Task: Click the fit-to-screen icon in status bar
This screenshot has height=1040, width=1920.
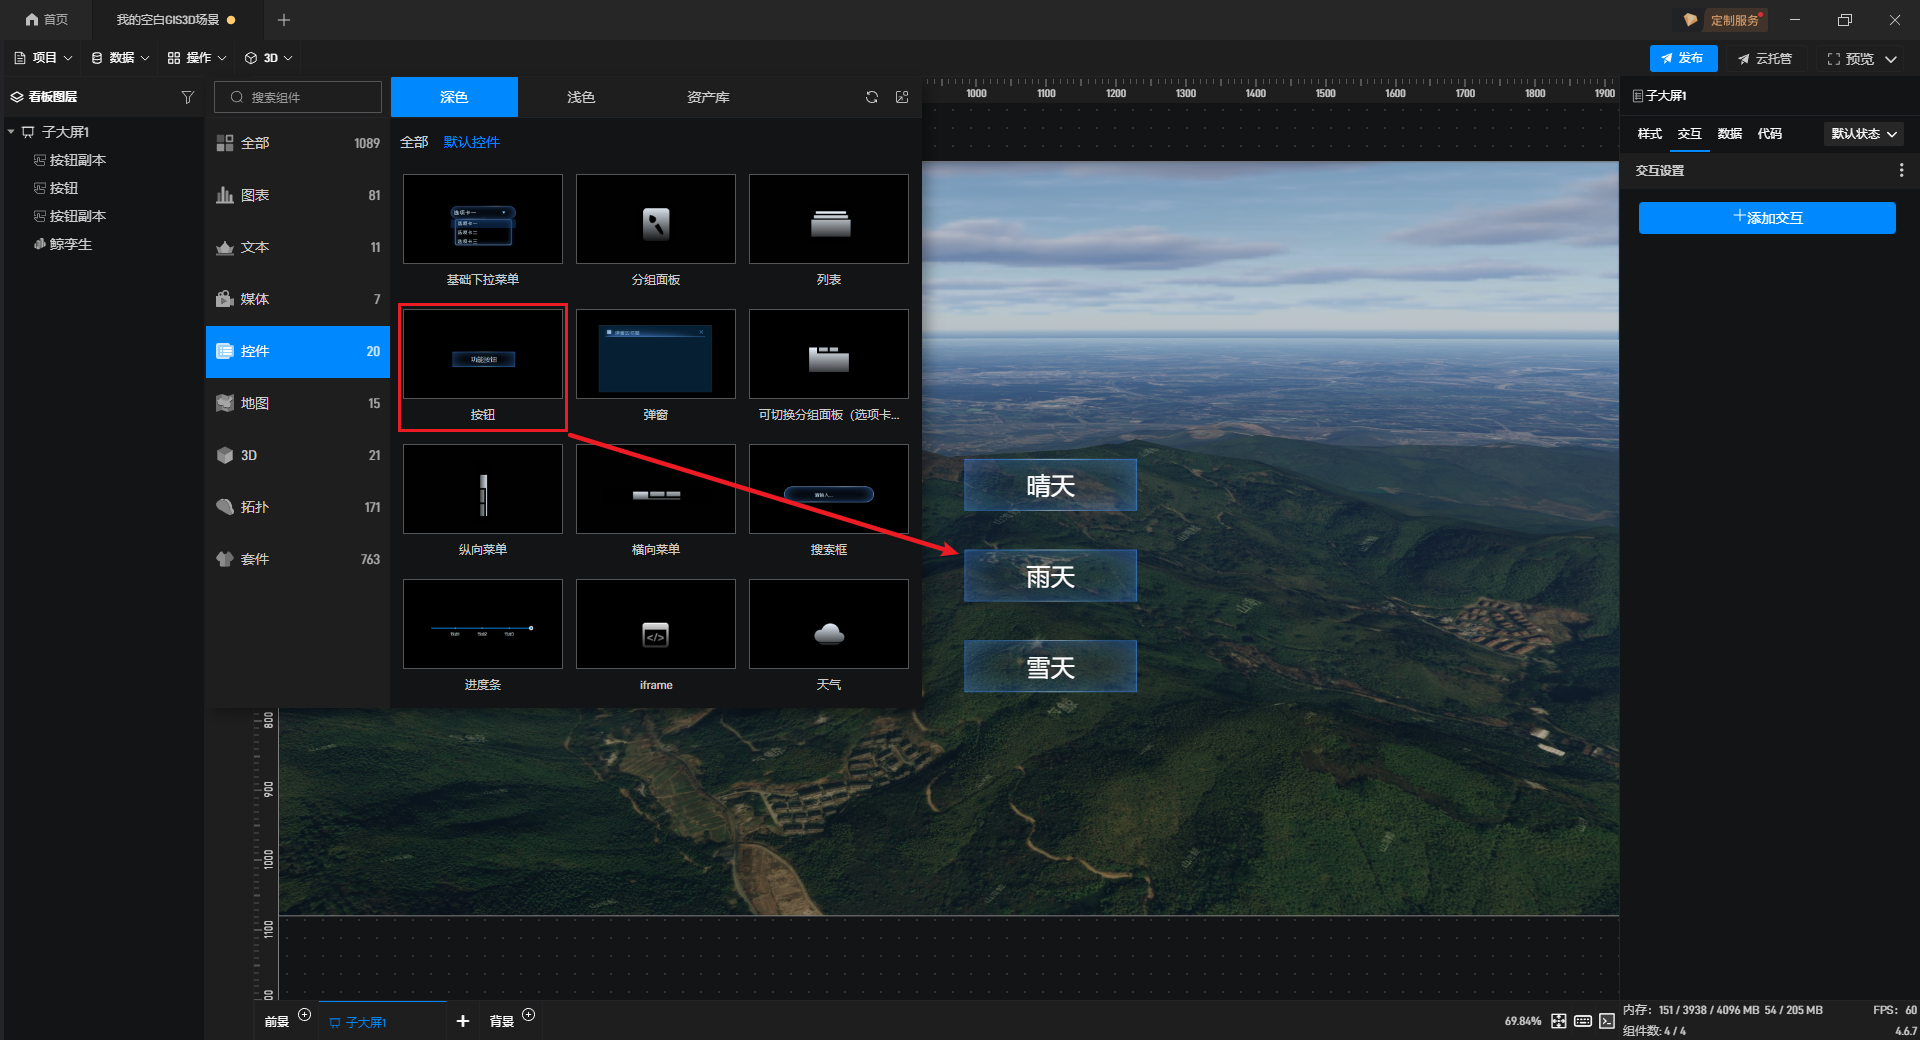Action: tap(1559, 1021)
